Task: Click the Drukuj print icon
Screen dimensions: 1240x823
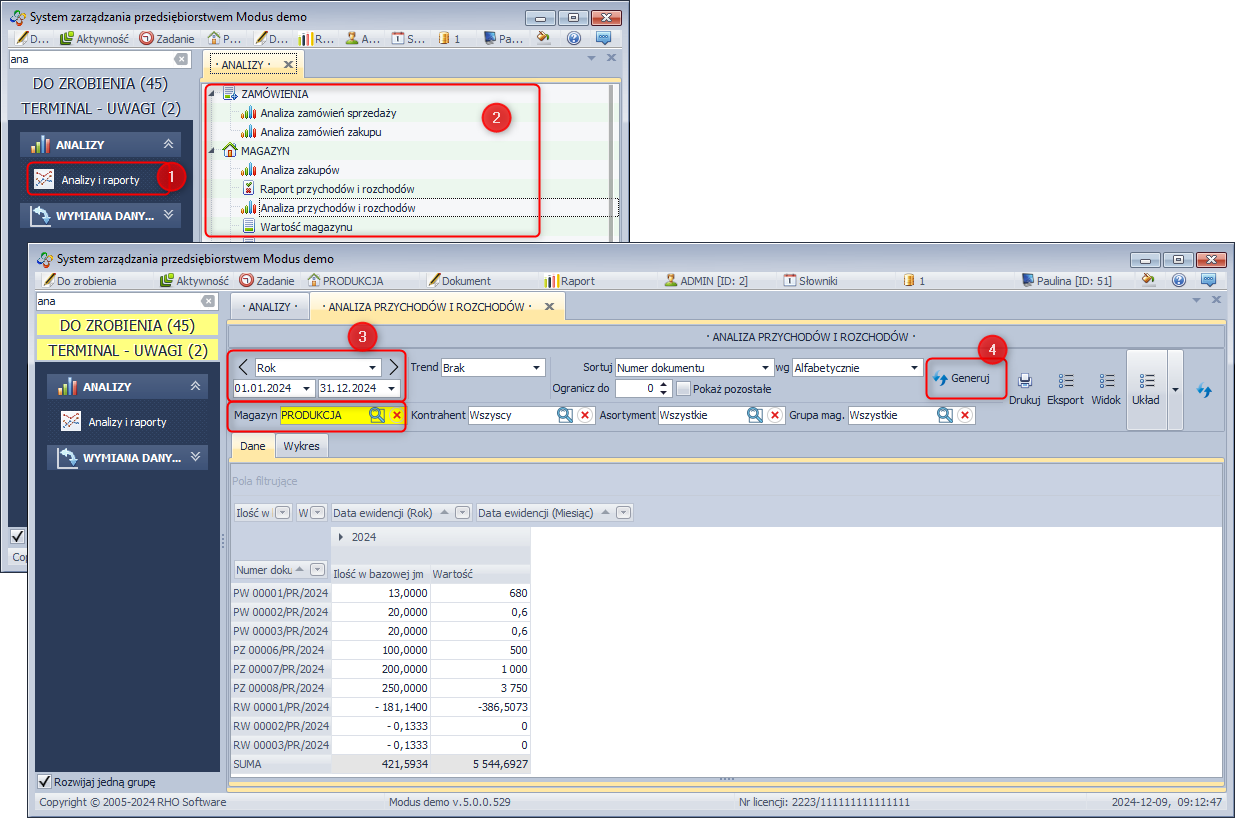Action: [1025, 381]
